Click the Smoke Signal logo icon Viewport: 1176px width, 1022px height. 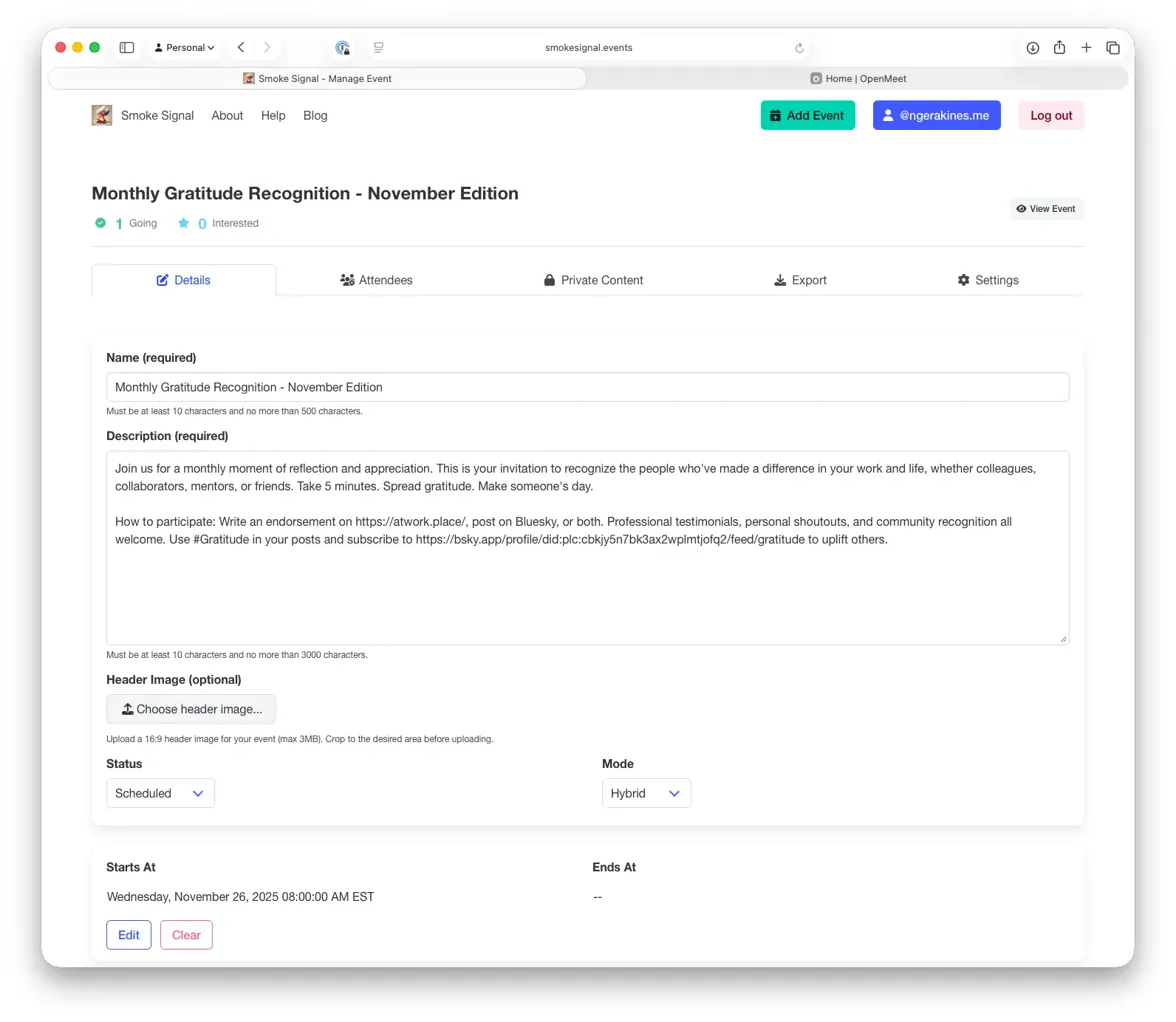(x=102, y=115)
